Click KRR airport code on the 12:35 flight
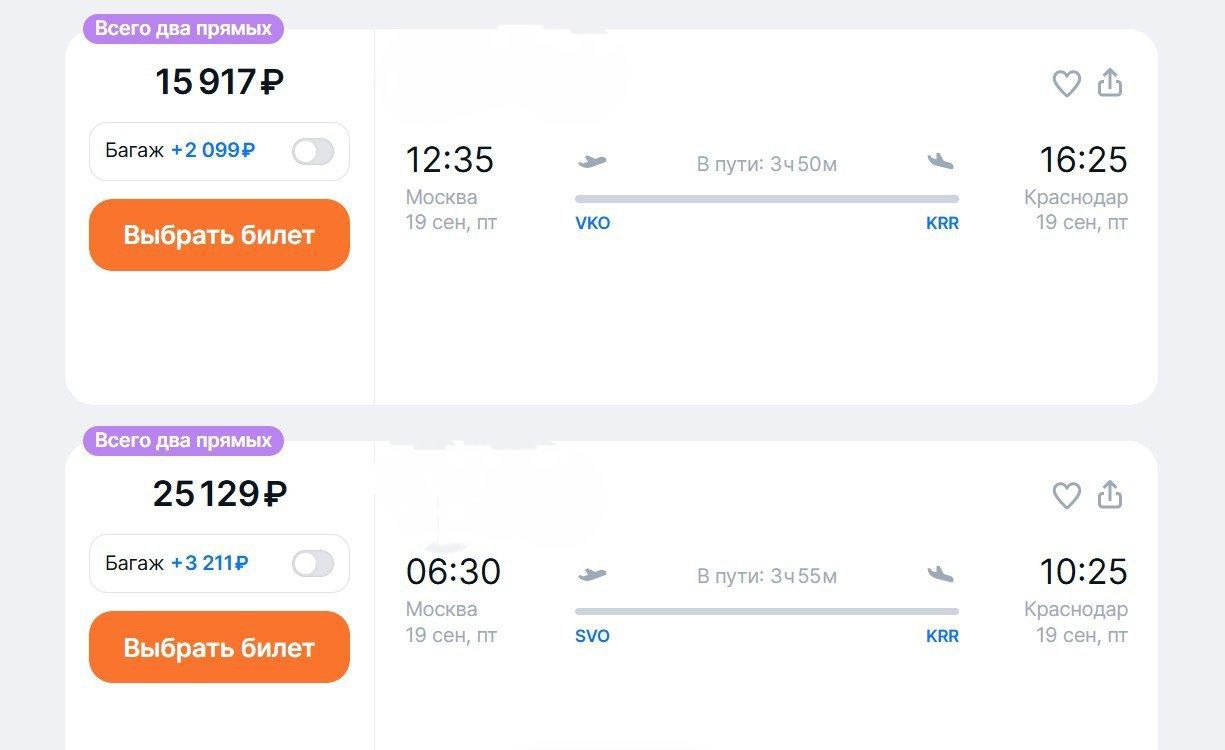The image size is (1225, 750). tap(942, 224)
